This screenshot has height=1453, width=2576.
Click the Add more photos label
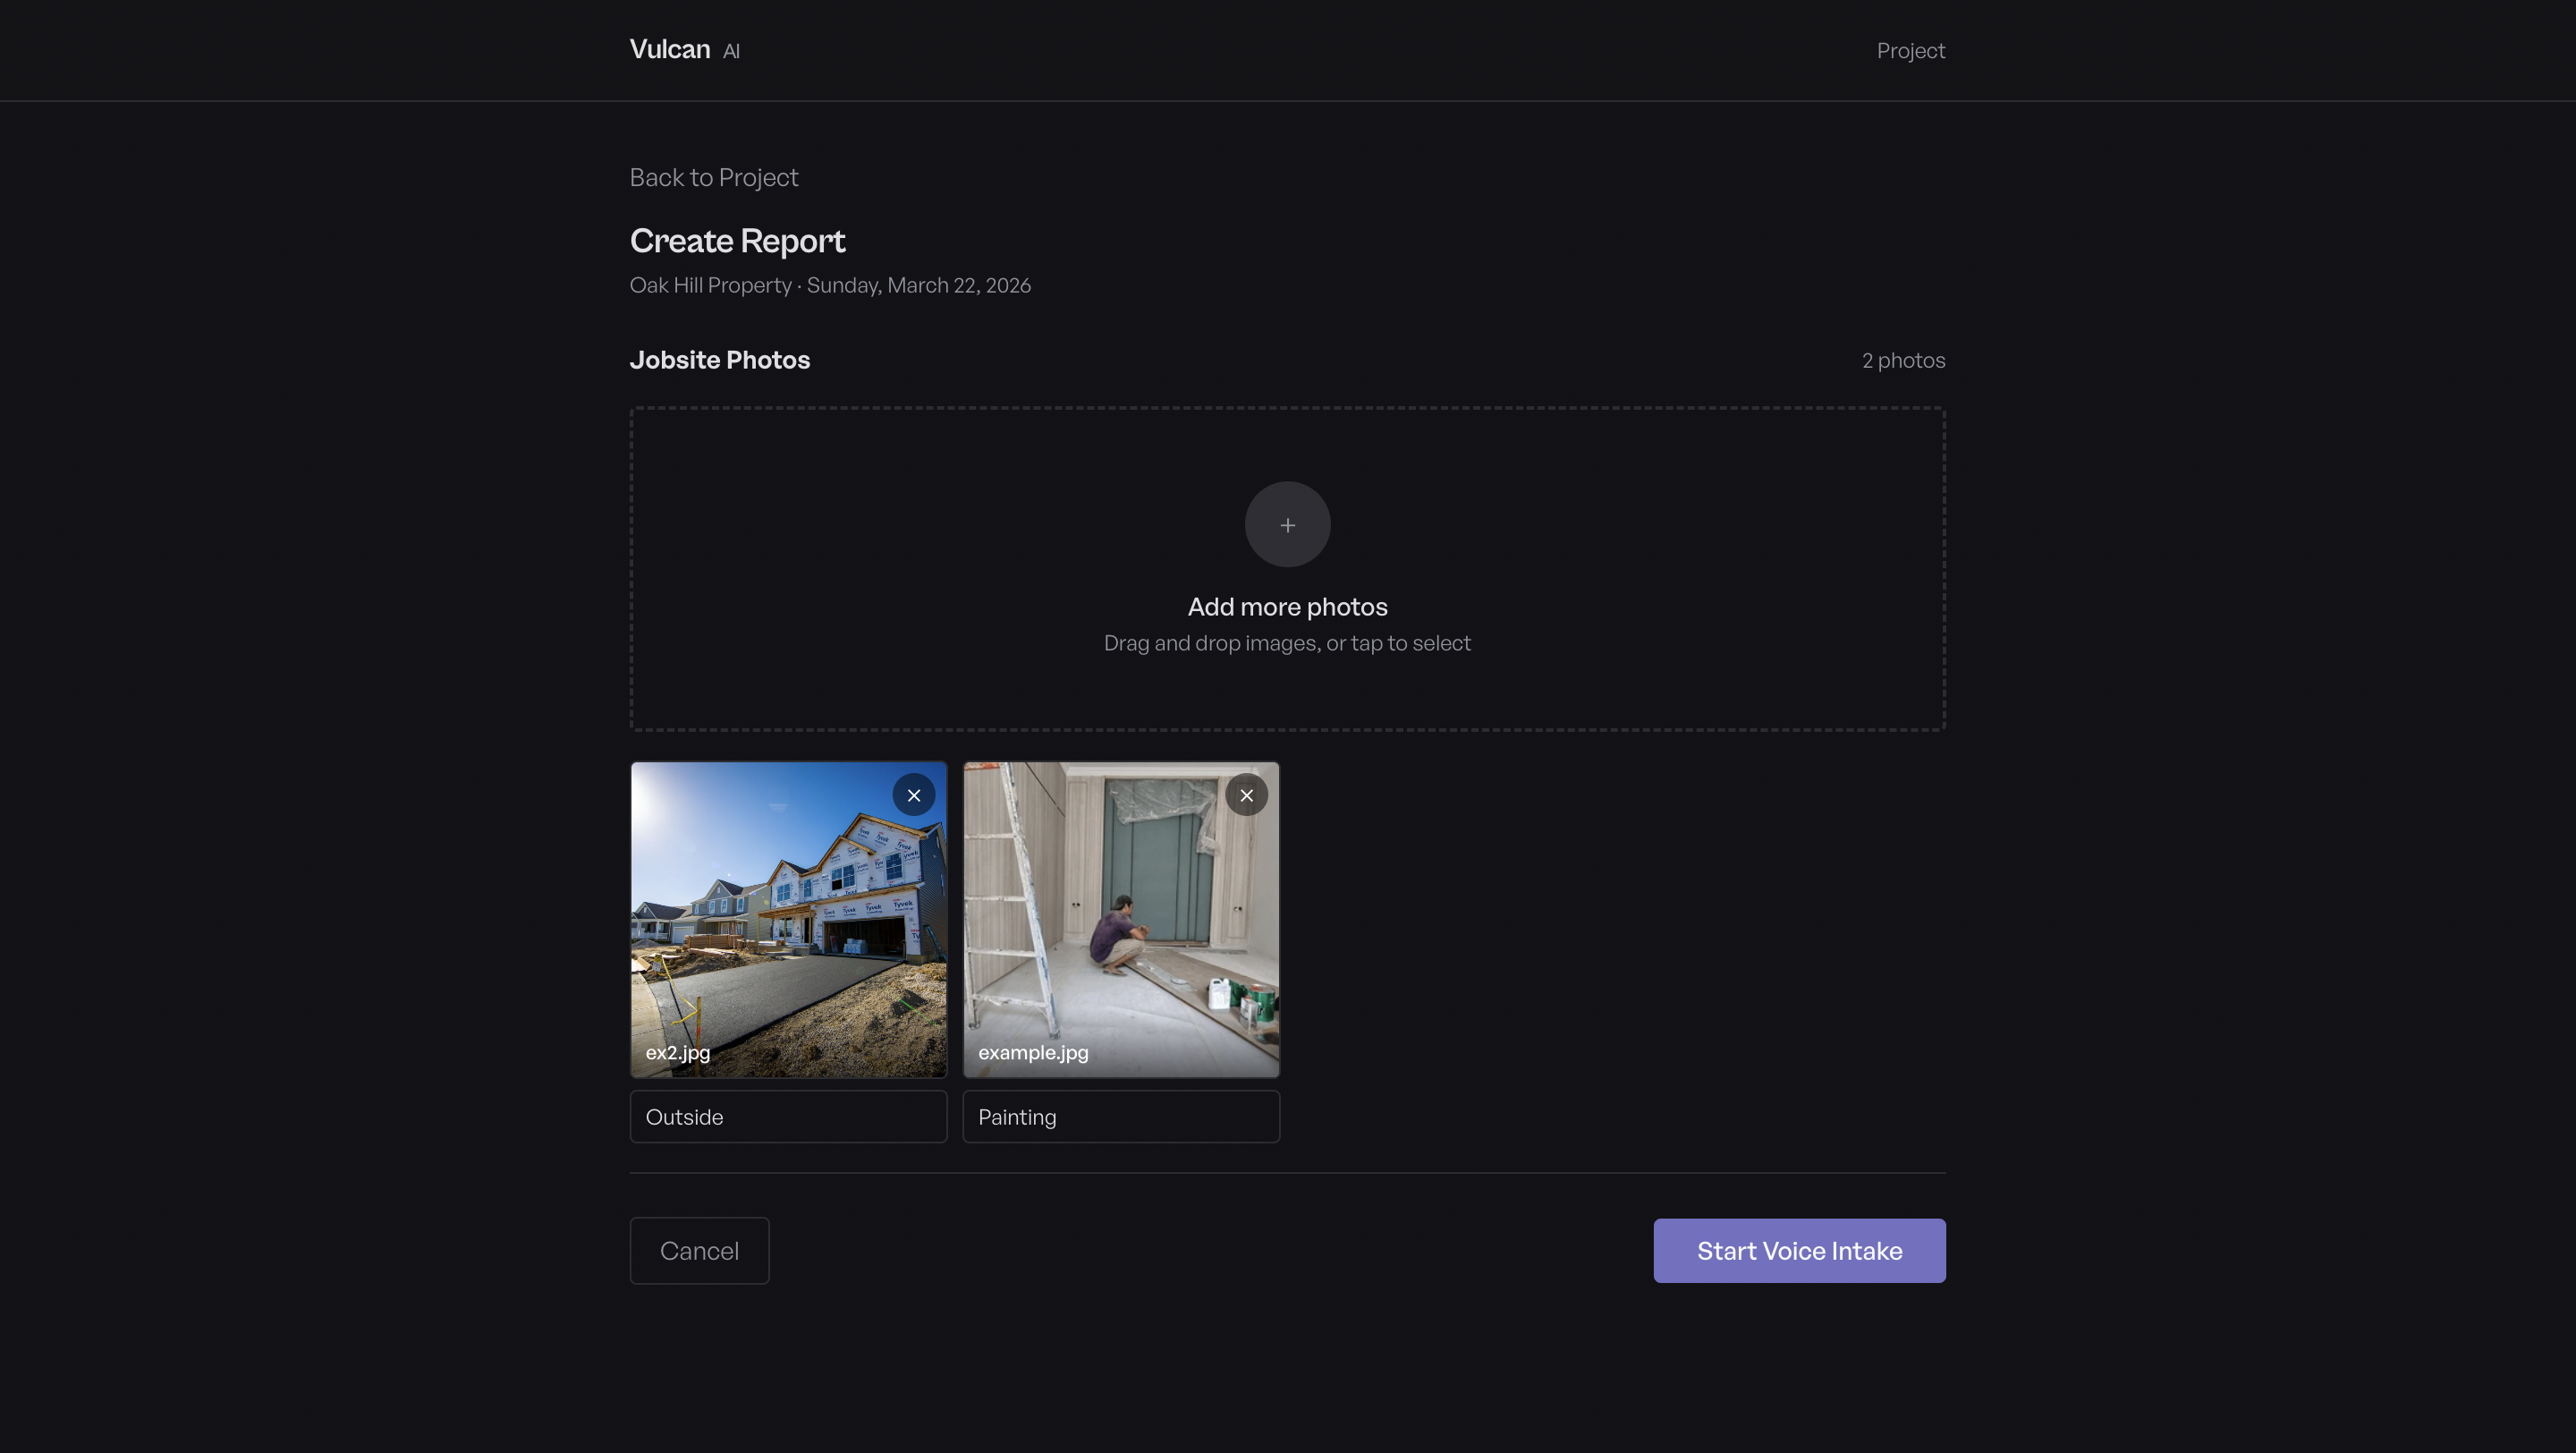1287,606
